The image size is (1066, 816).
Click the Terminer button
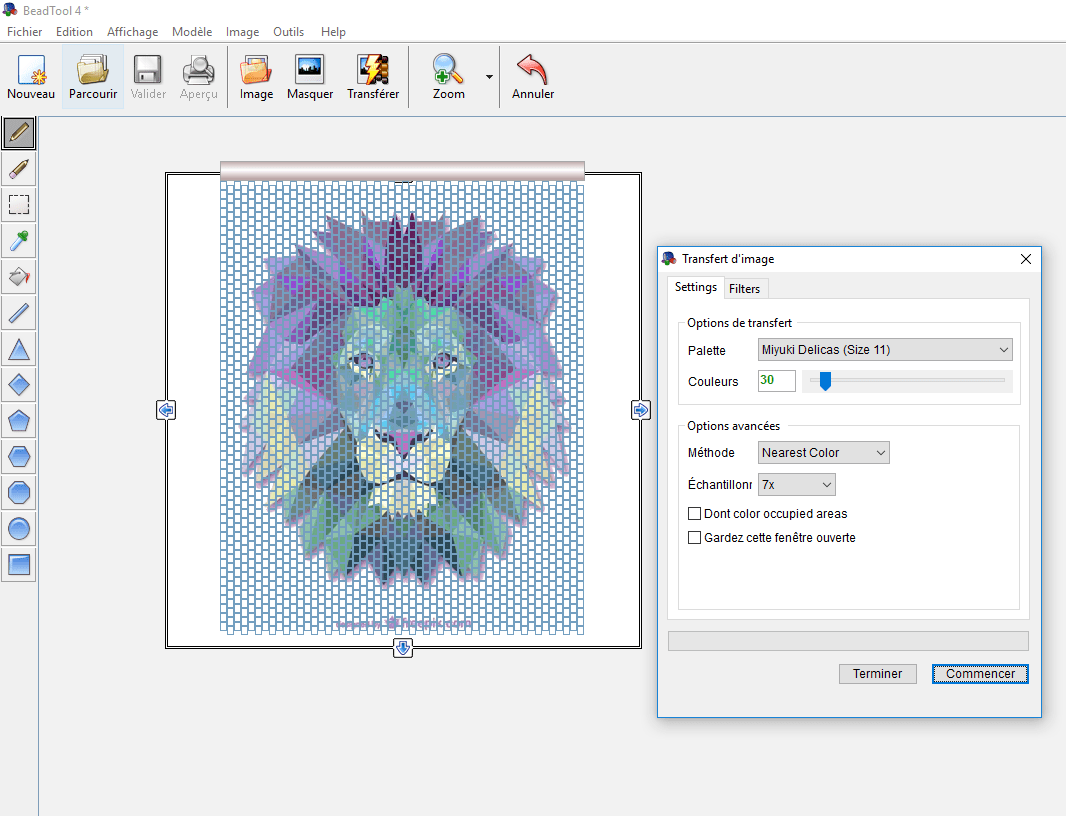877,674
